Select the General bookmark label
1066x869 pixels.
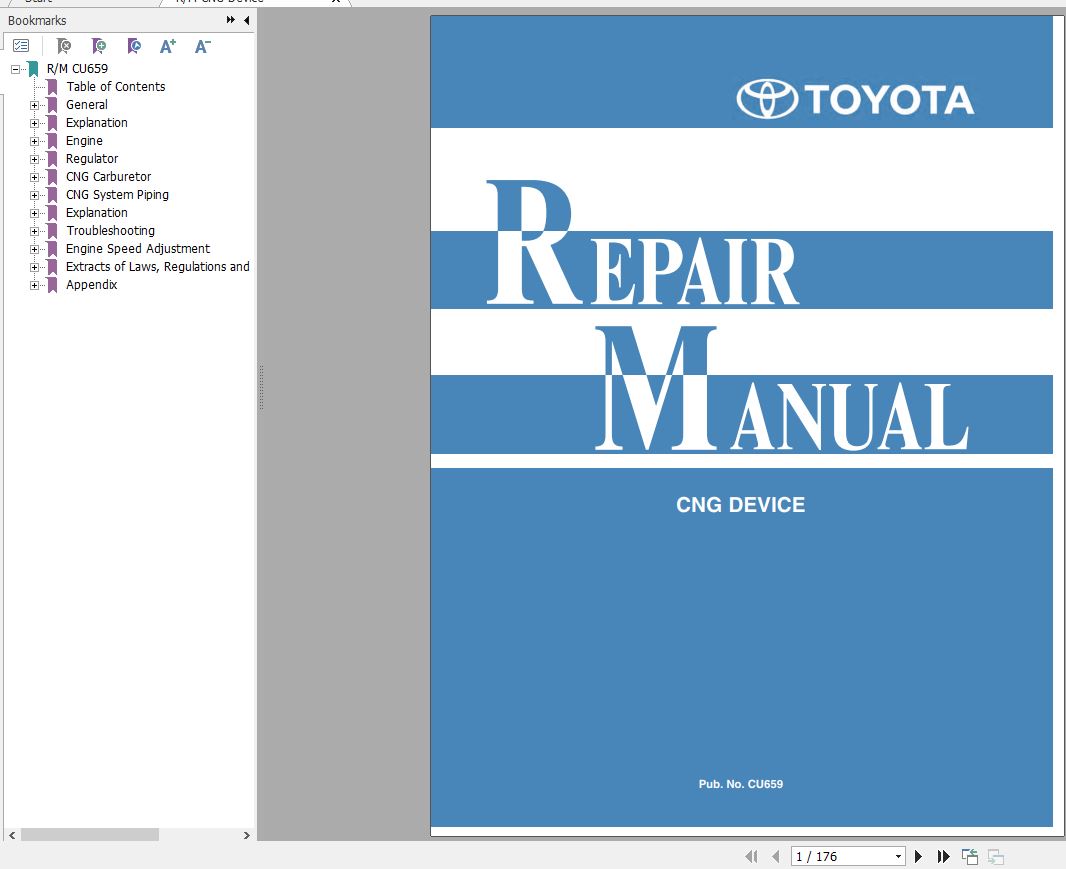86,105
